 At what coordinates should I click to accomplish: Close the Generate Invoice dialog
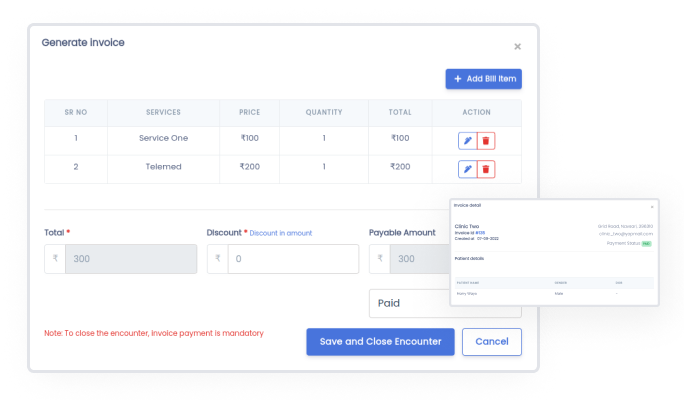pos(517,46)
